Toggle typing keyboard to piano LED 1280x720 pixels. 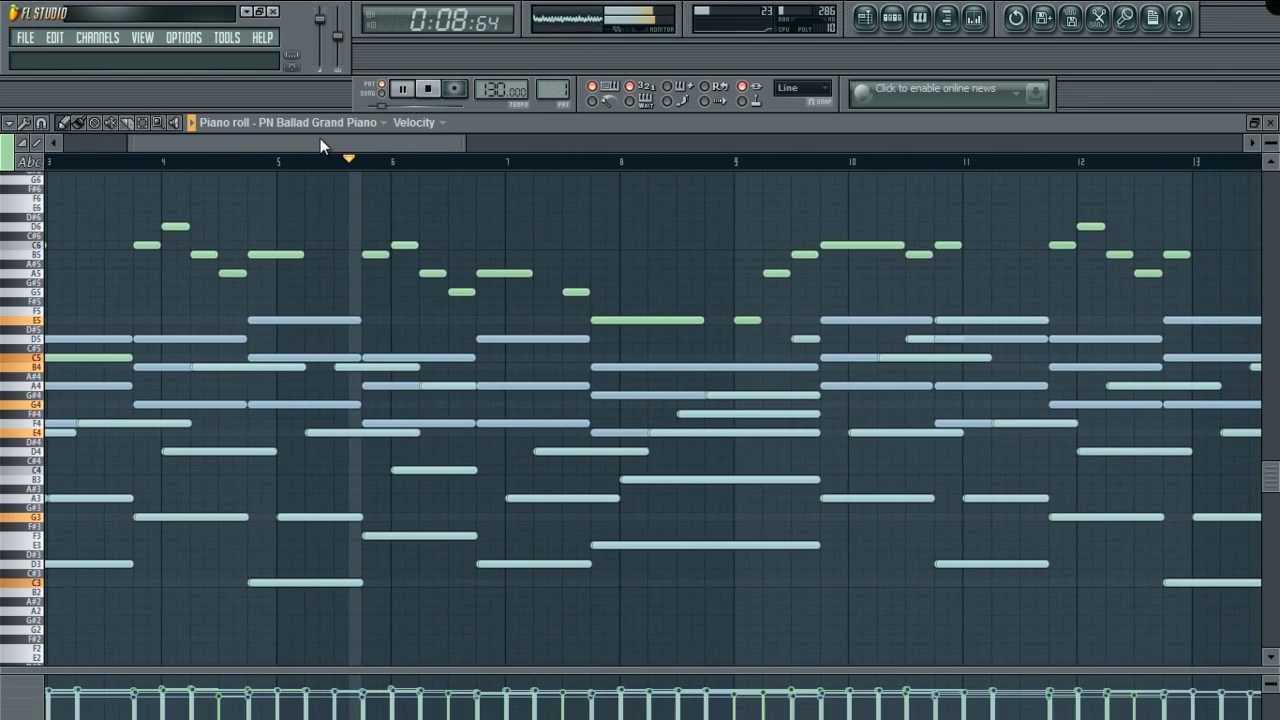(x=592, y=86)
